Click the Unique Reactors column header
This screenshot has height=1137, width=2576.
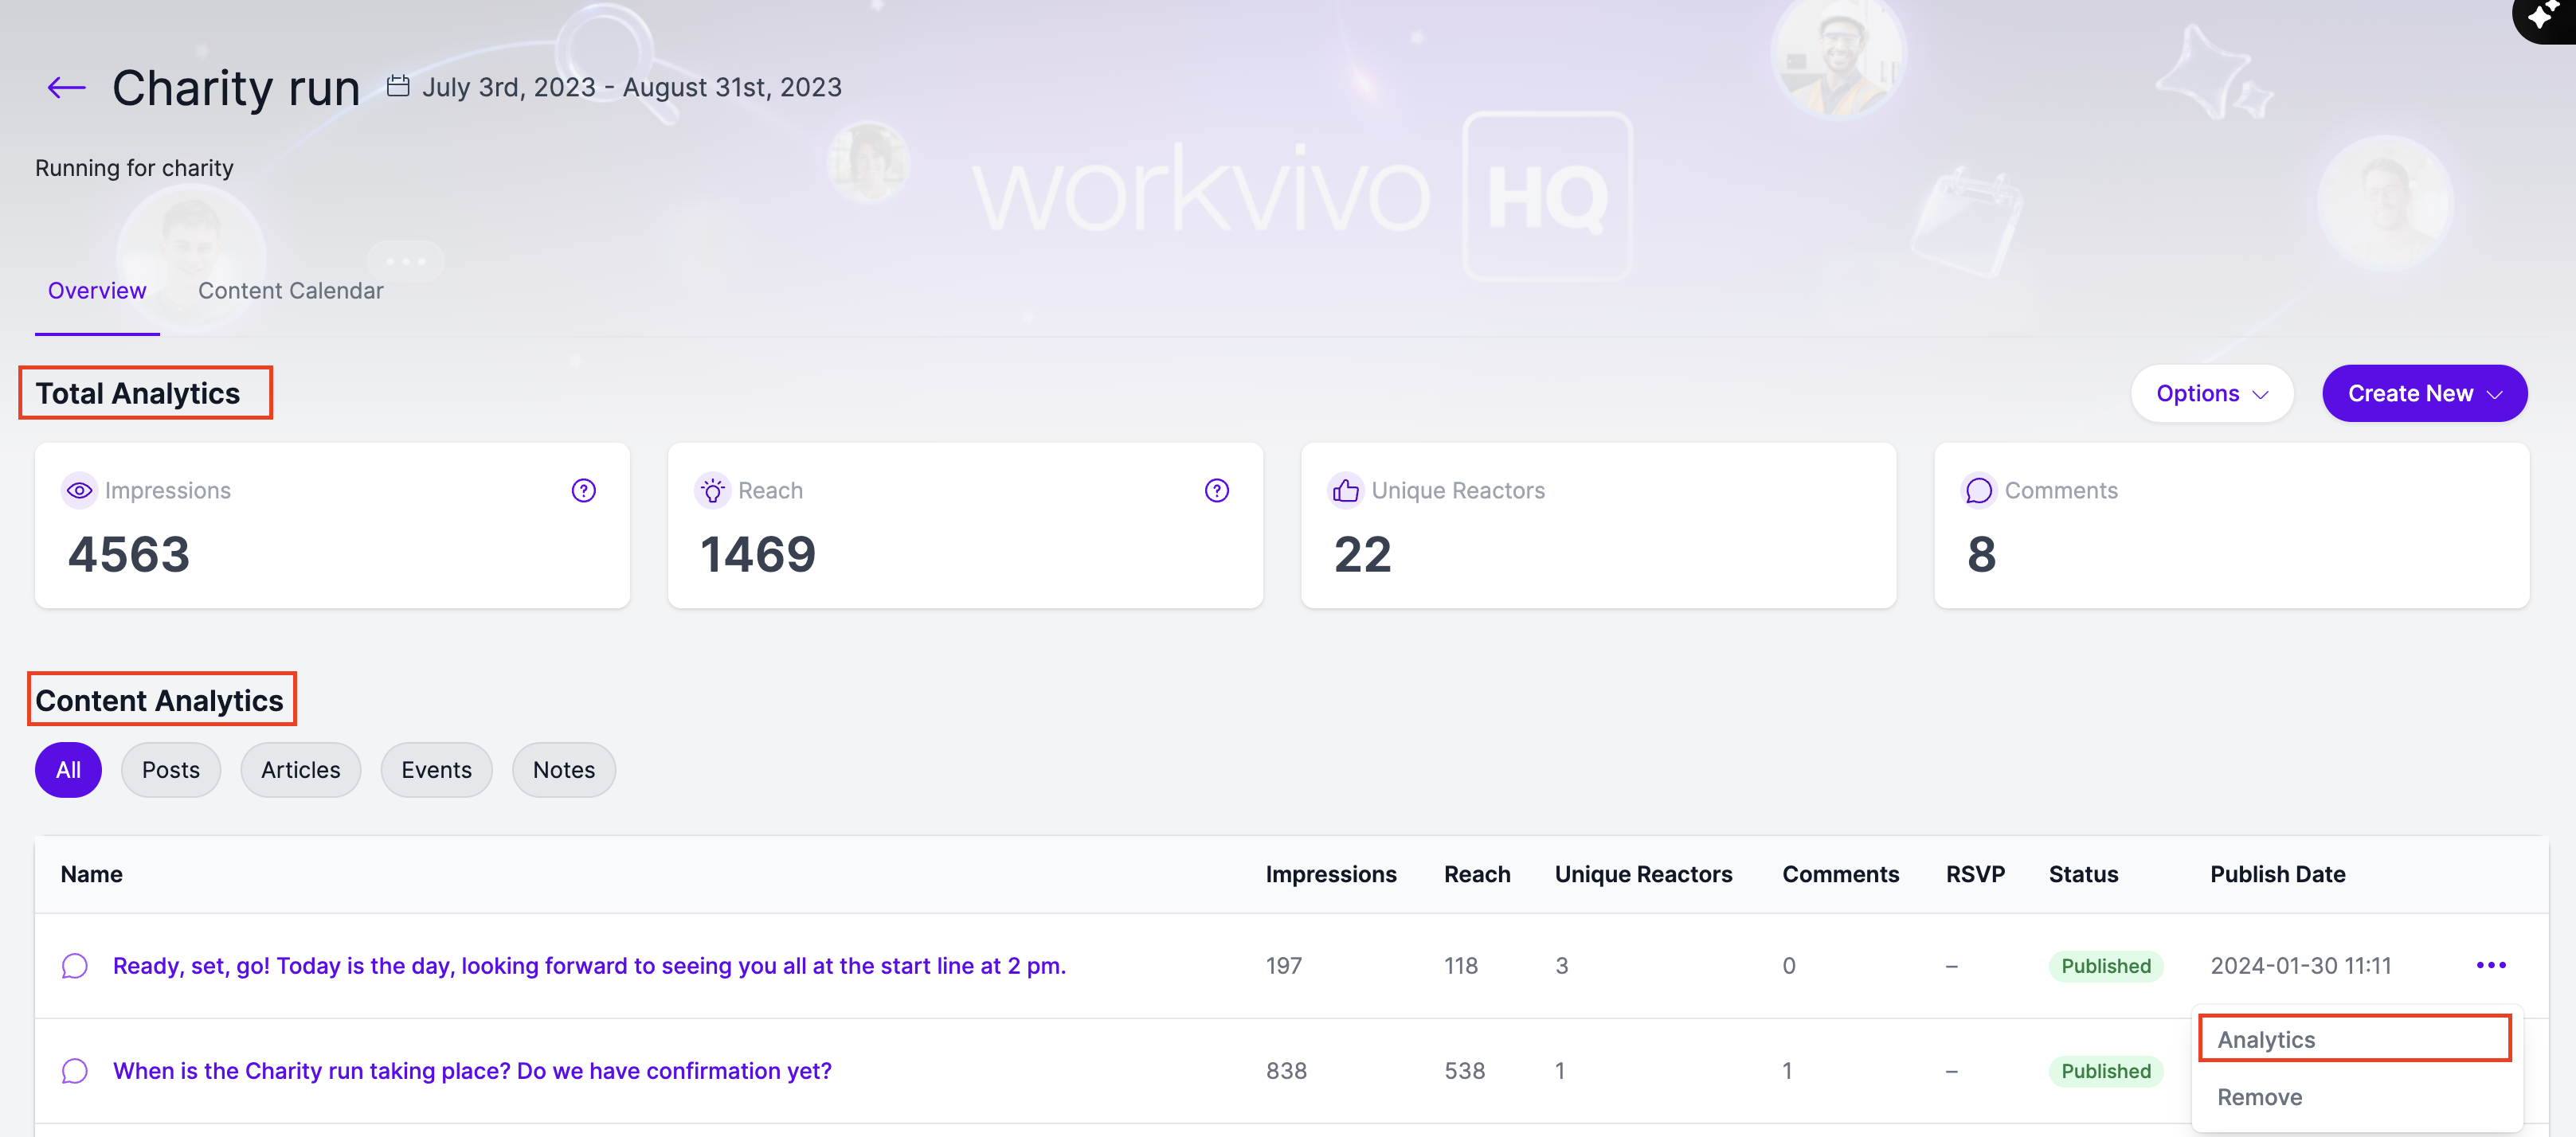click(1643, 874)
